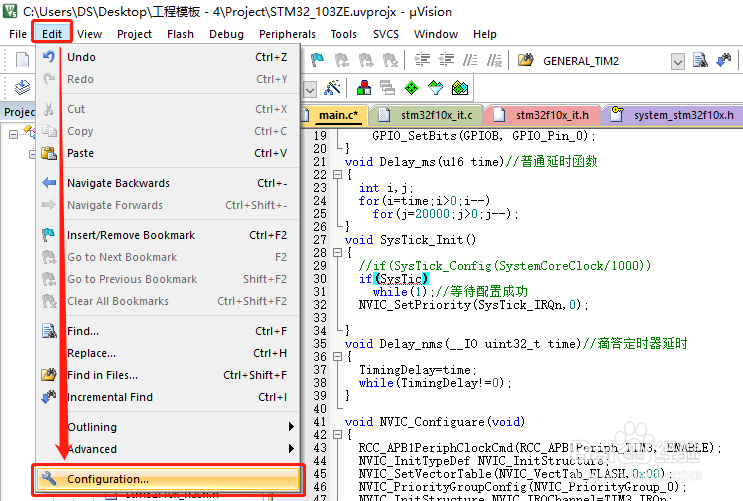Screen dimensions: 743x501
Task: Open the Project menu
Action: 134,34
